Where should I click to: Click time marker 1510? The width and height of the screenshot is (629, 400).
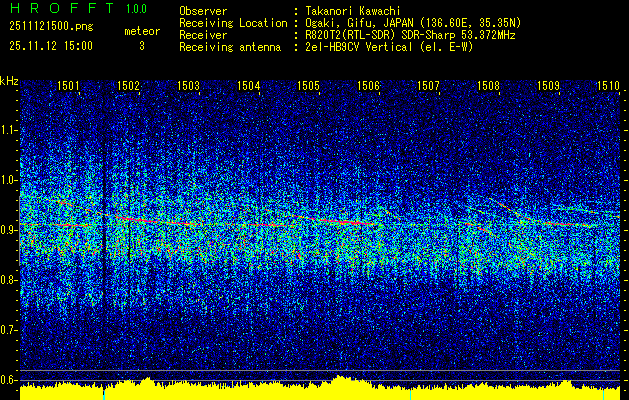pos(608,85)
